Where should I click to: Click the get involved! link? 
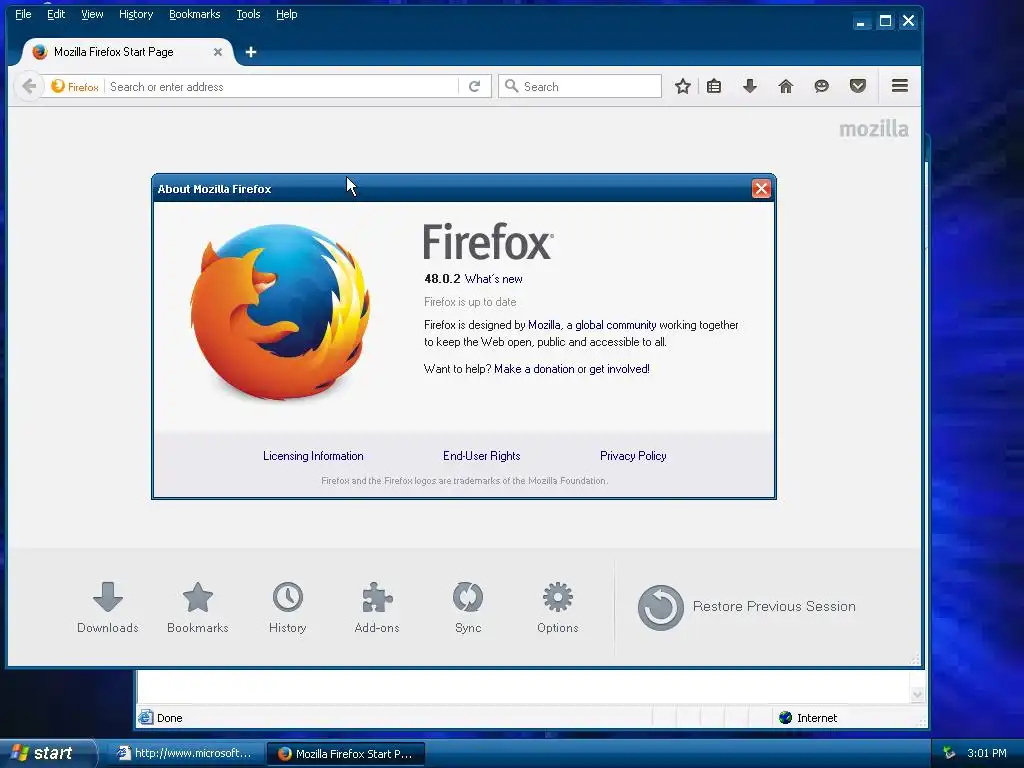pyautogui.click(x=619, y=369)
